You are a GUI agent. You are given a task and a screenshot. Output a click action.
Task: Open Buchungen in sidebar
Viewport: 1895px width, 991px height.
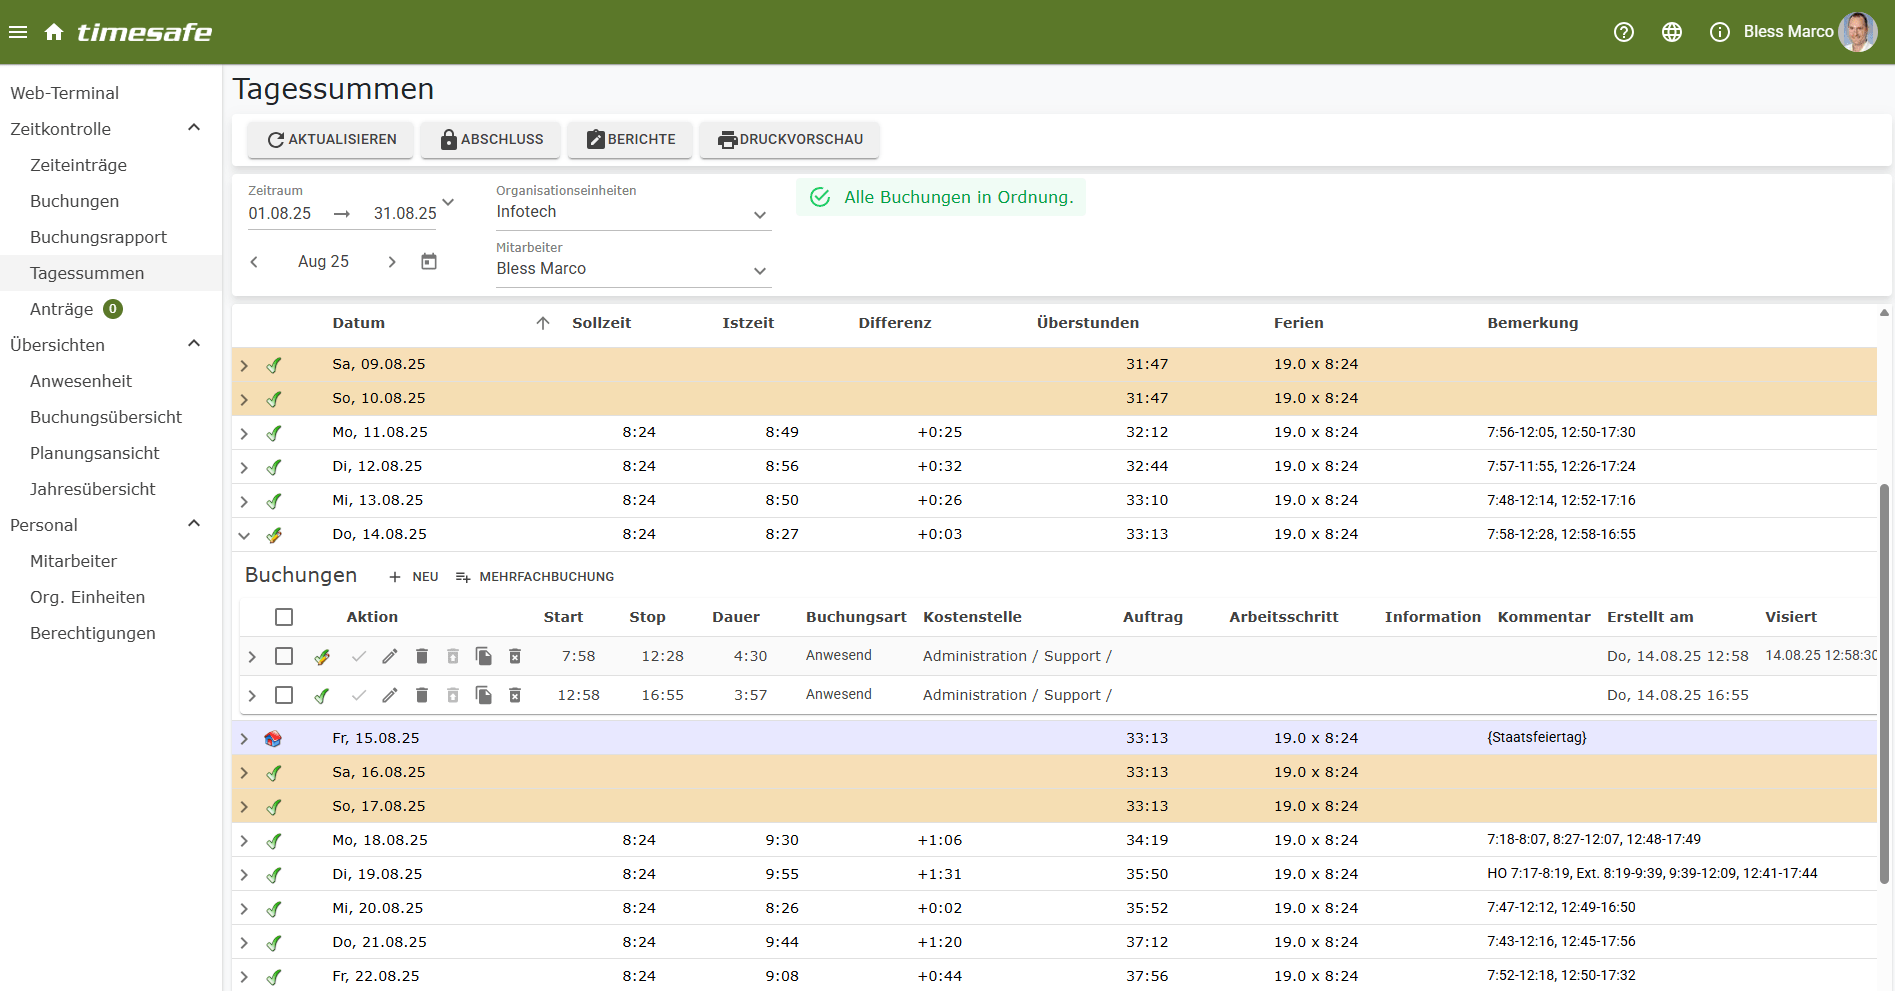pyautogui.click(x=74, y=201)
